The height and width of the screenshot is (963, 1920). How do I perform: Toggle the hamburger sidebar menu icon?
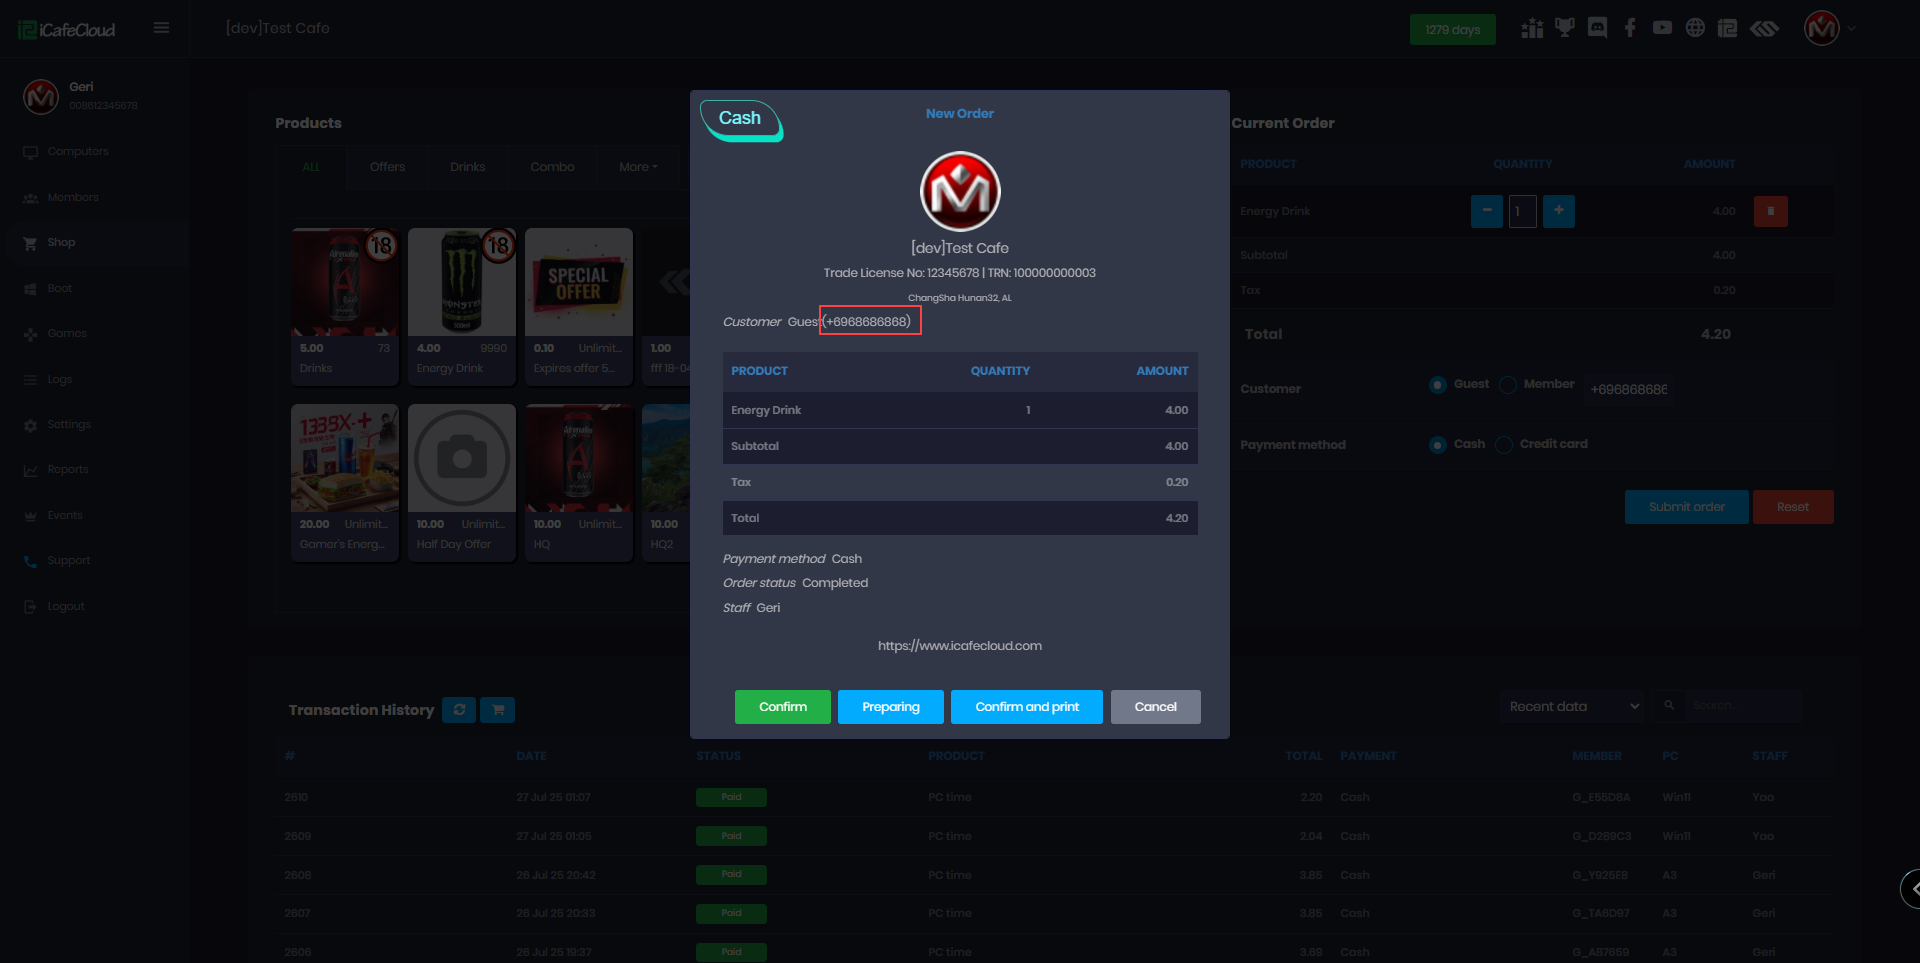[x=161, y=28]
